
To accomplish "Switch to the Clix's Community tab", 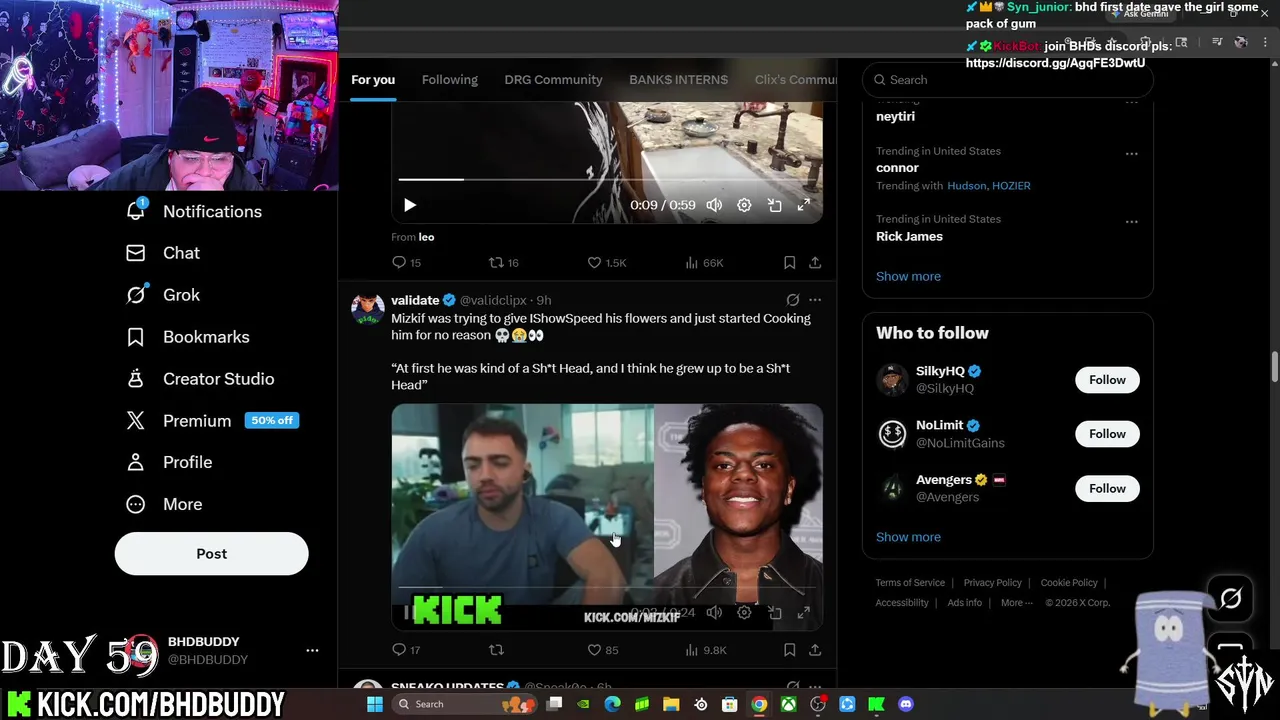I will (x=795, y=80).
